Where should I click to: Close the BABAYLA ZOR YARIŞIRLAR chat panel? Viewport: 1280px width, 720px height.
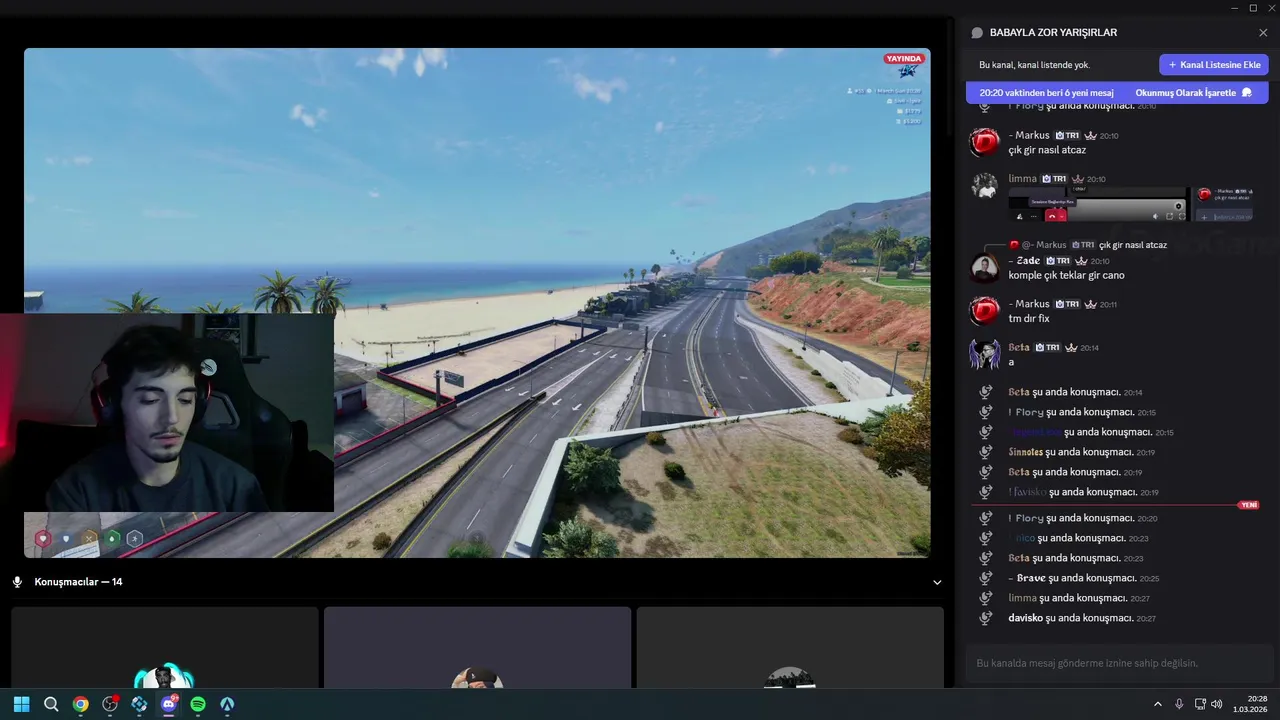click(1263, 33)
